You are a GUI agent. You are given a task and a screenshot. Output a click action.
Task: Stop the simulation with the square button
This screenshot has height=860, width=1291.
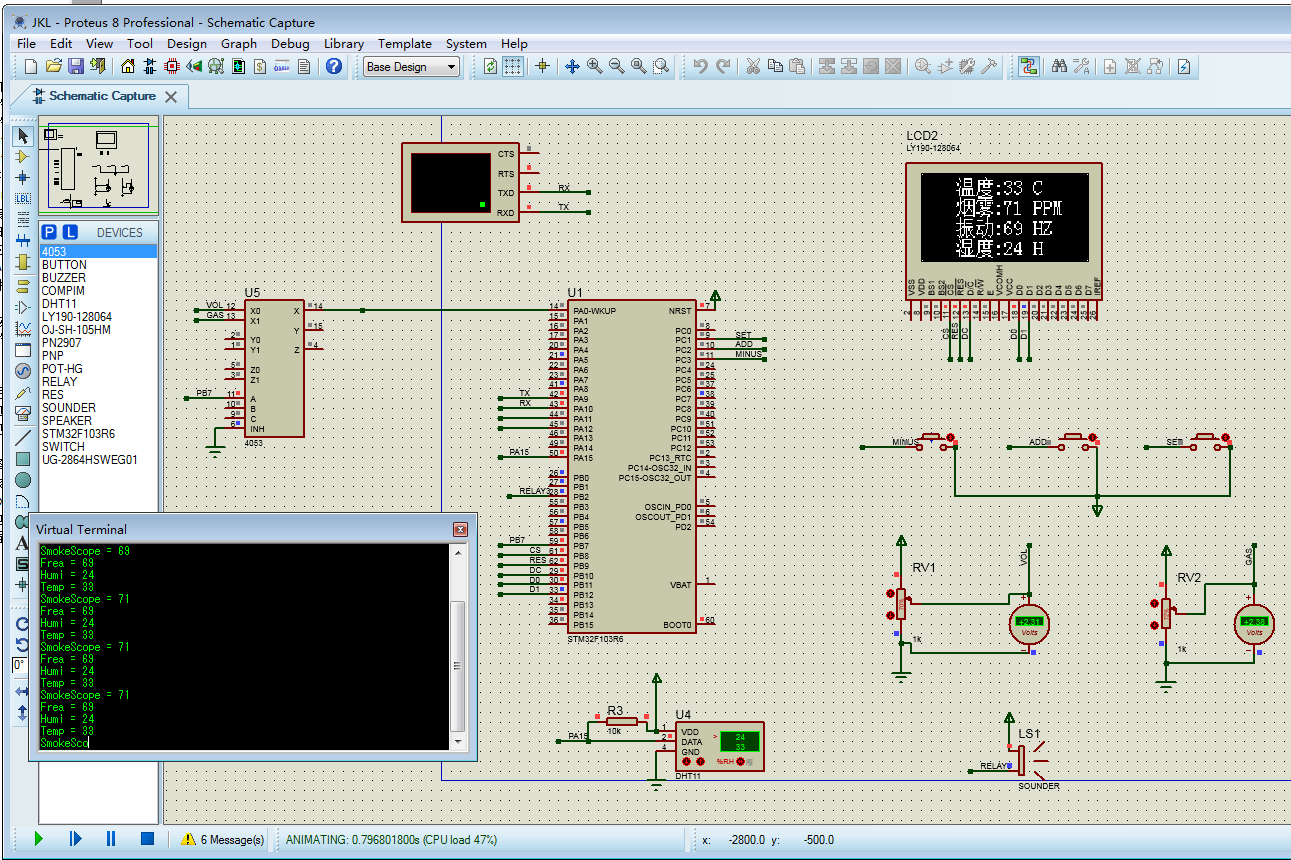tap(147, 839)
